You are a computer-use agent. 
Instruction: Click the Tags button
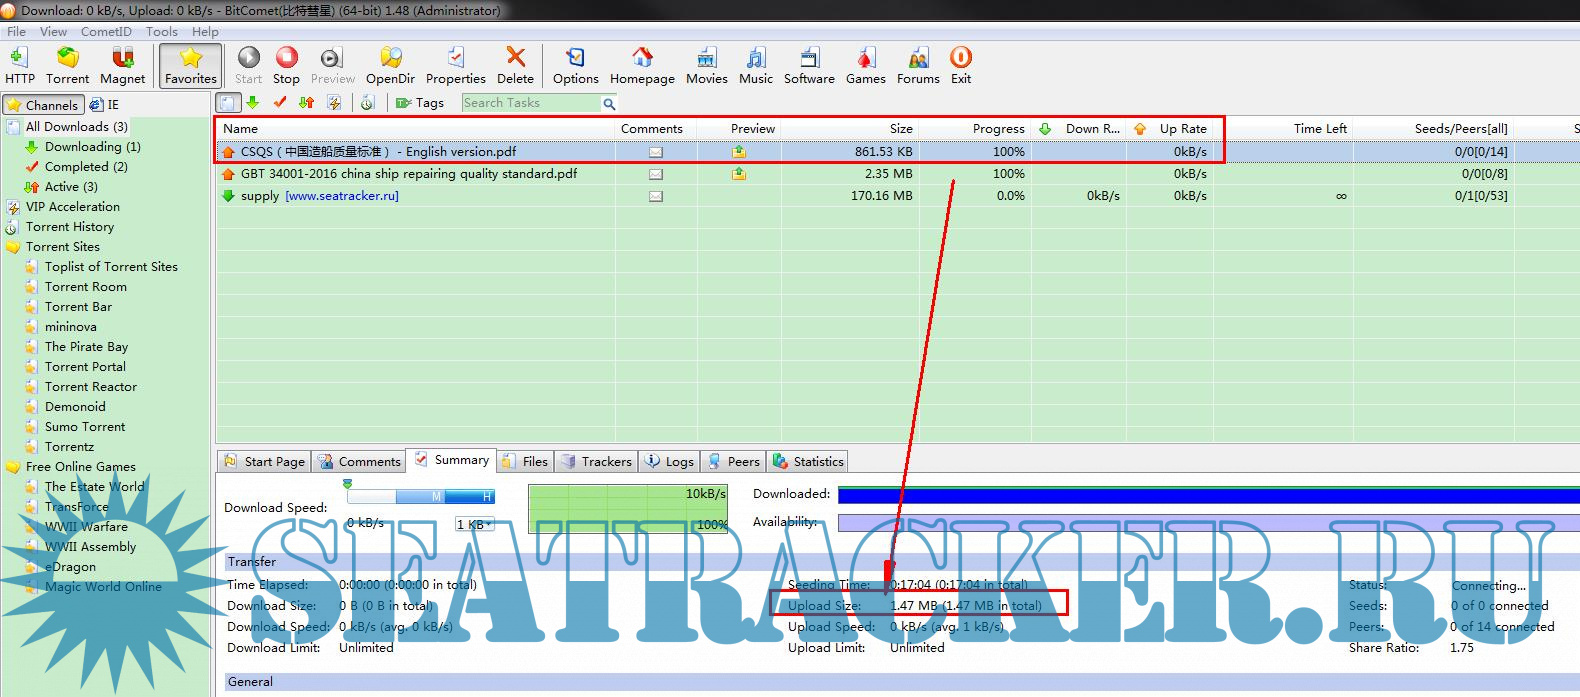point(420,103)
